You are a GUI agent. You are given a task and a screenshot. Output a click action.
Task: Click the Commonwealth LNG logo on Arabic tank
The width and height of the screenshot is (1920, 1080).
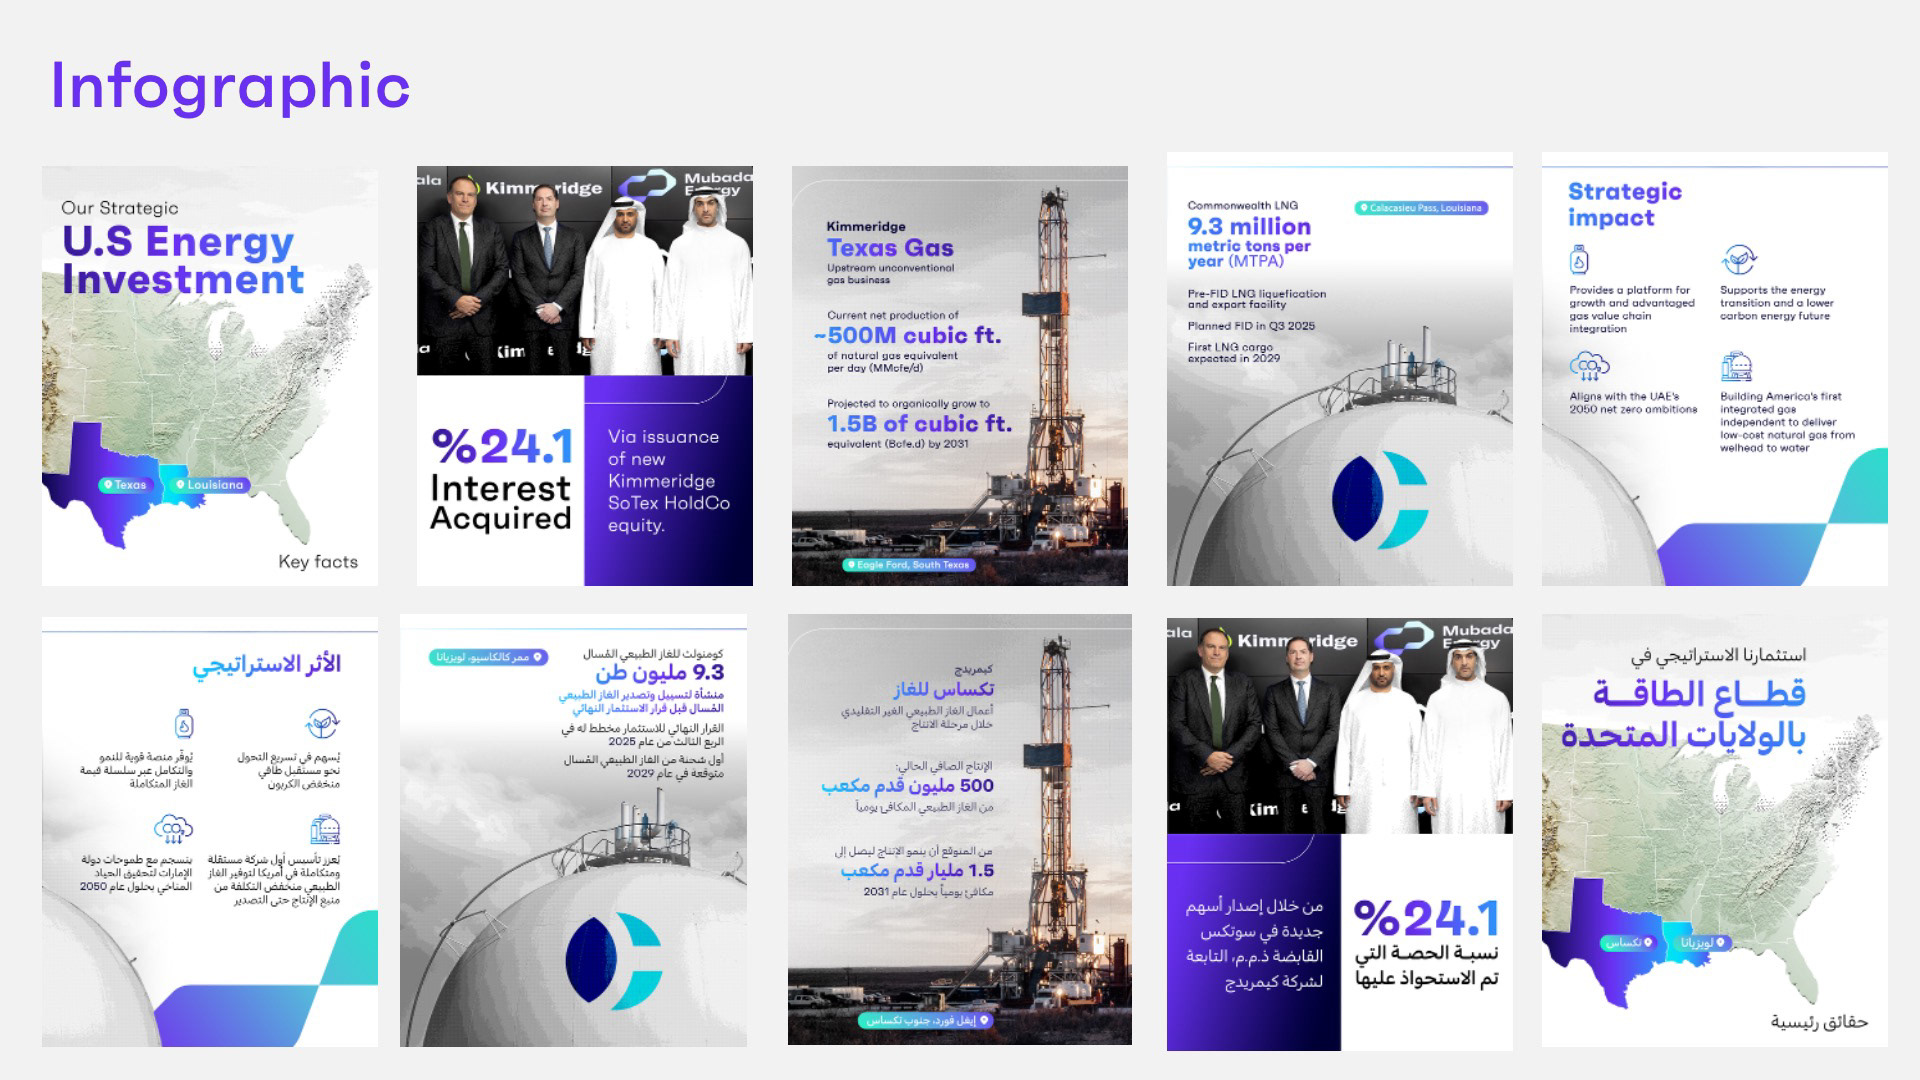point(613,959)
